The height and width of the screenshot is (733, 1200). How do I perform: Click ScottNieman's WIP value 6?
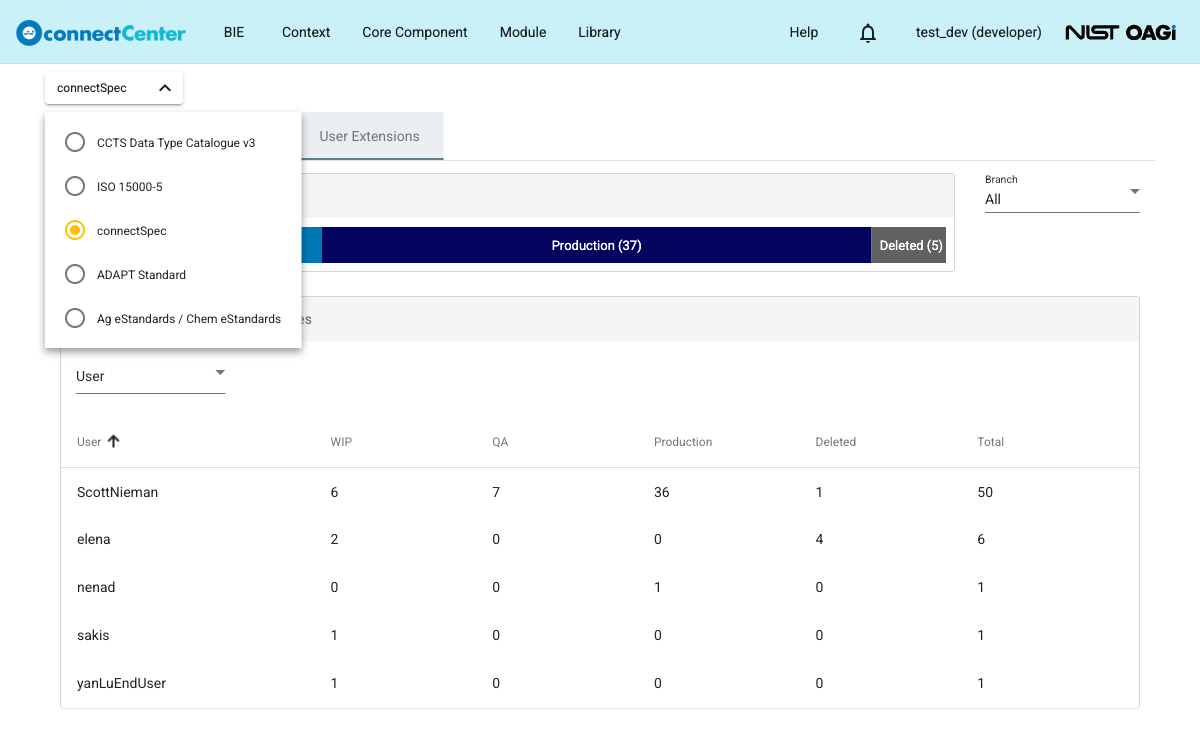[x=335, y=492]
